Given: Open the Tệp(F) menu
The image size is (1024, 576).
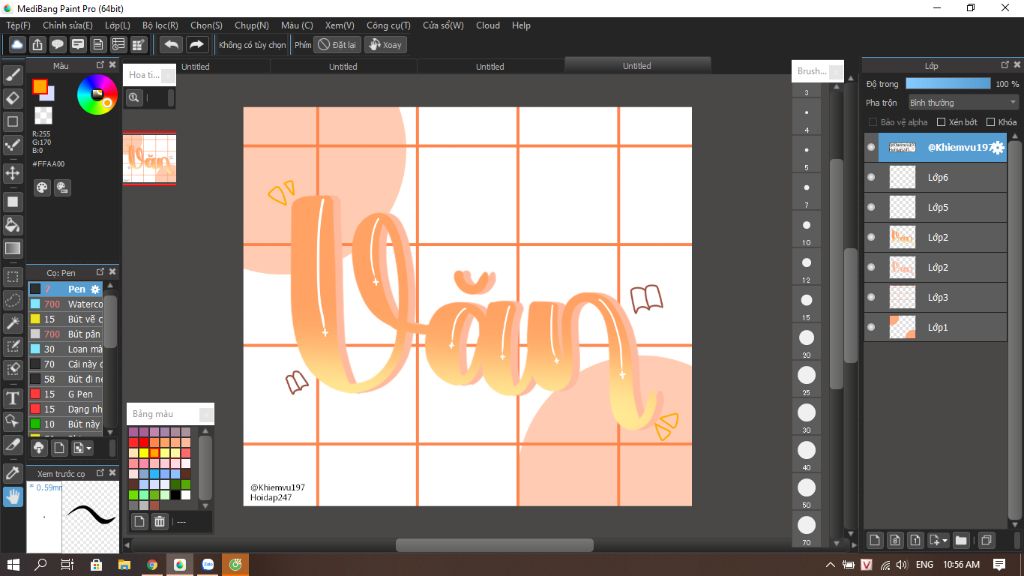Looking at the screenshot, I should click(x=18, y=25).
